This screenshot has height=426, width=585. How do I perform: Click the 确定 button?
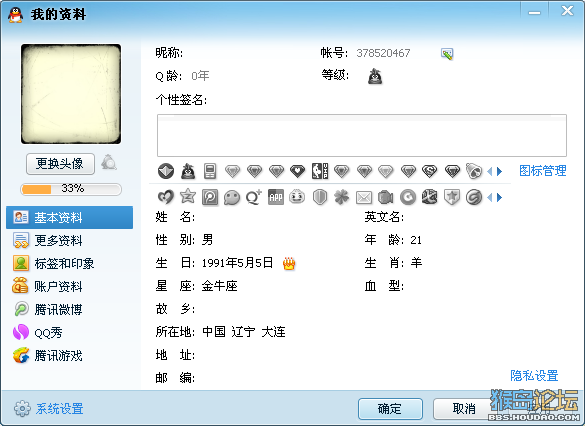pos(390,409)
